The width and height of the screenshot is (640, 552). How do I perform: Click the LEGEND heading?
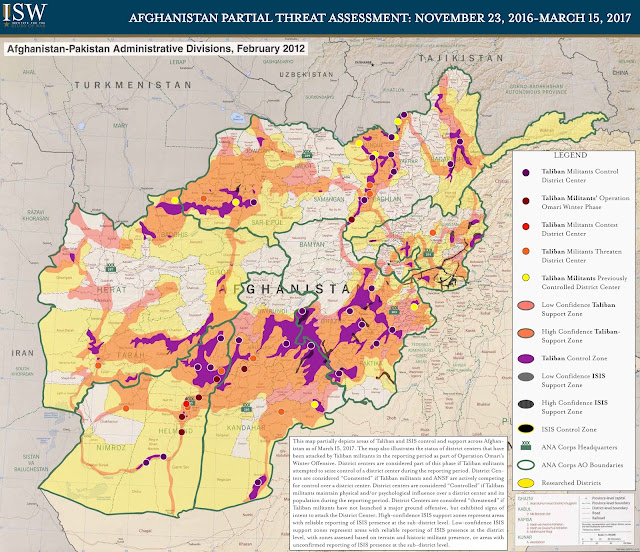[x=570, y=155]
